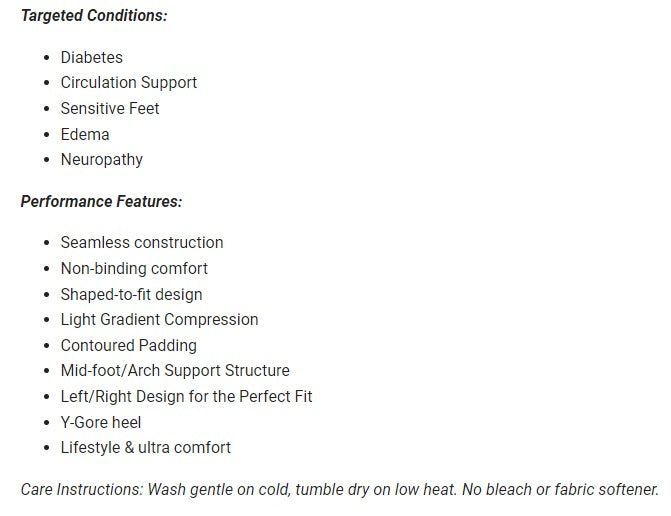Screen dimensions: 671x516
Task: Select the Contoured Padding text
Action: click(129, 345)
